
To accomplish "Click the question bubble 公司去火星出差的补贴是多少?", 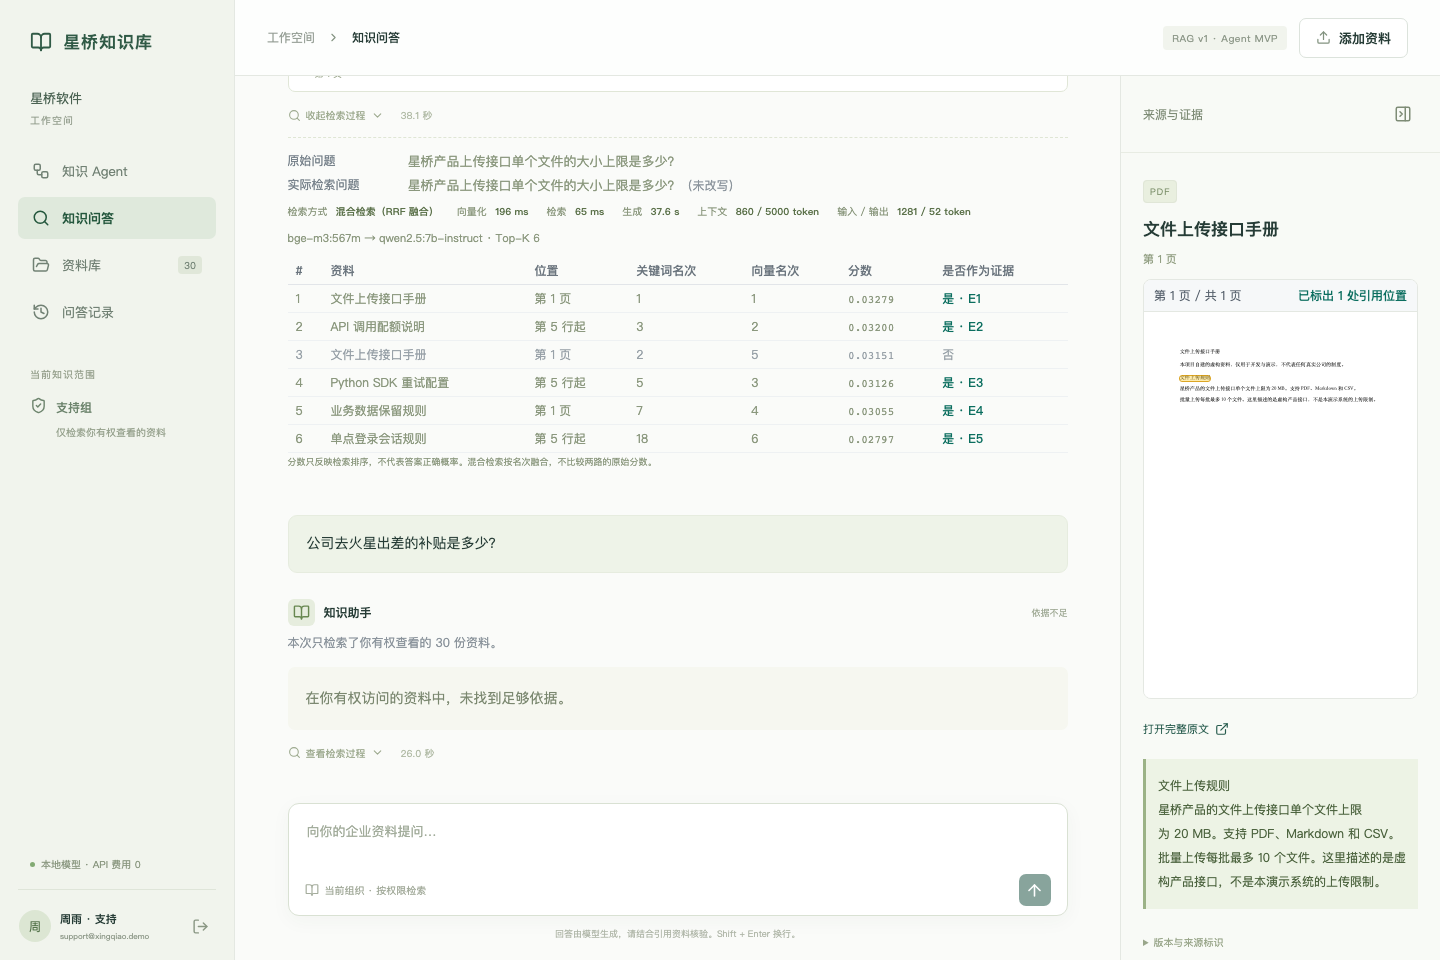I will click(x=678, y=544).
